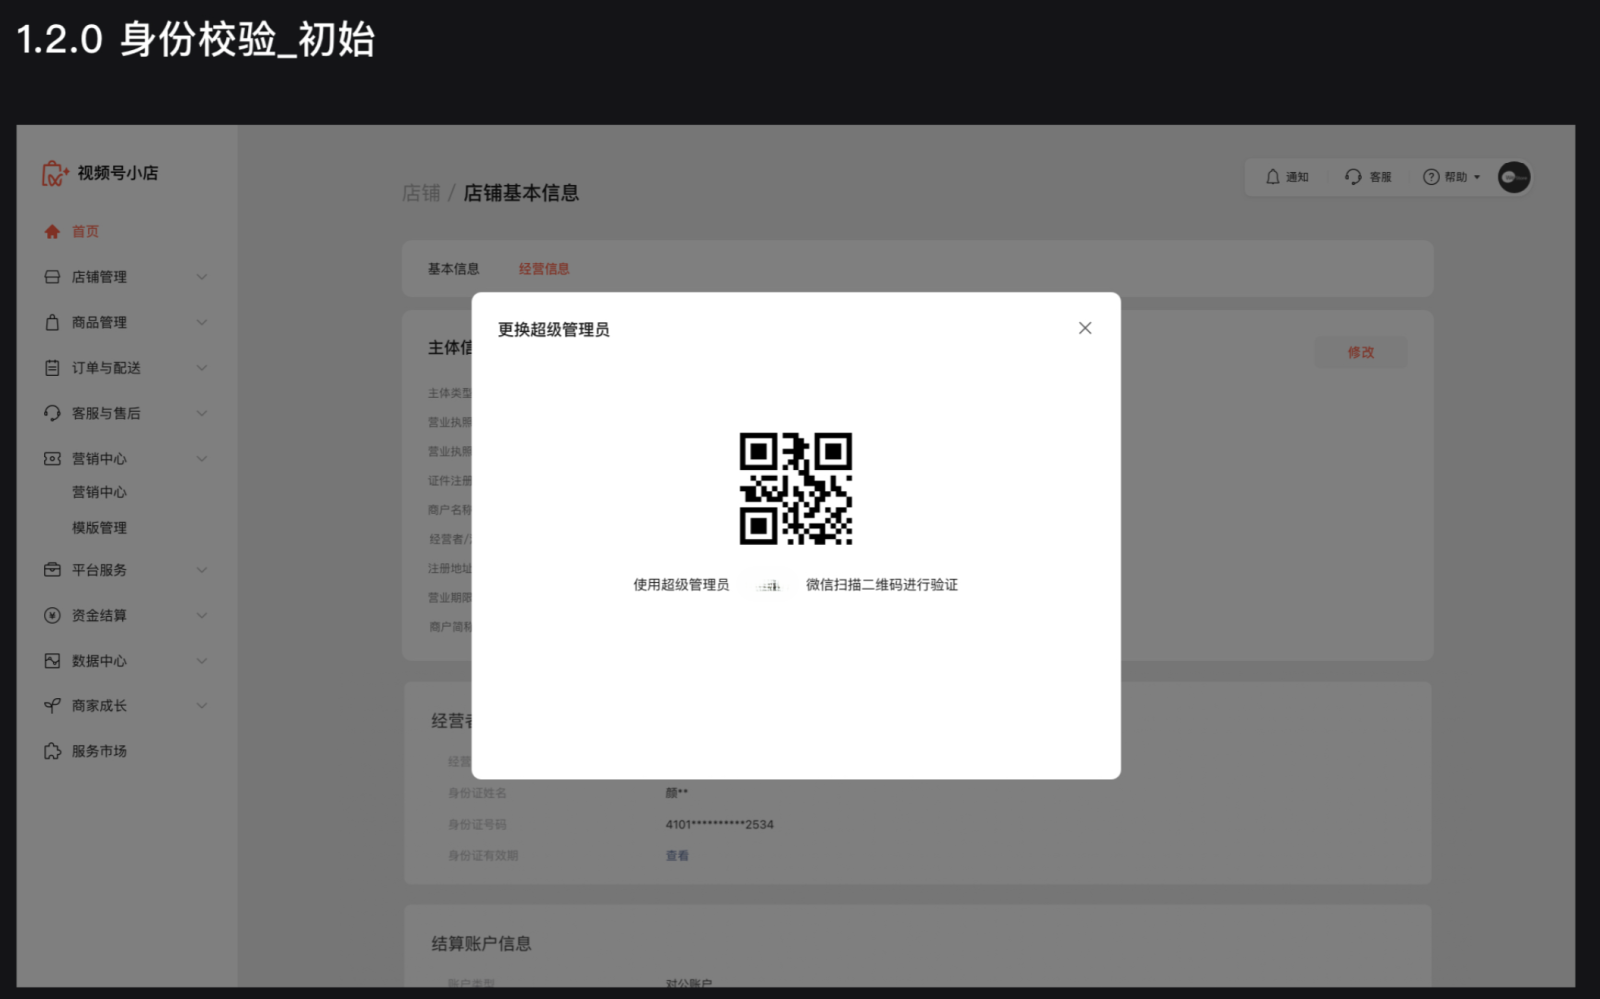Click the 修改 button
The height and width of the screenshot is (999, 1600).
tap(1361, 352)
